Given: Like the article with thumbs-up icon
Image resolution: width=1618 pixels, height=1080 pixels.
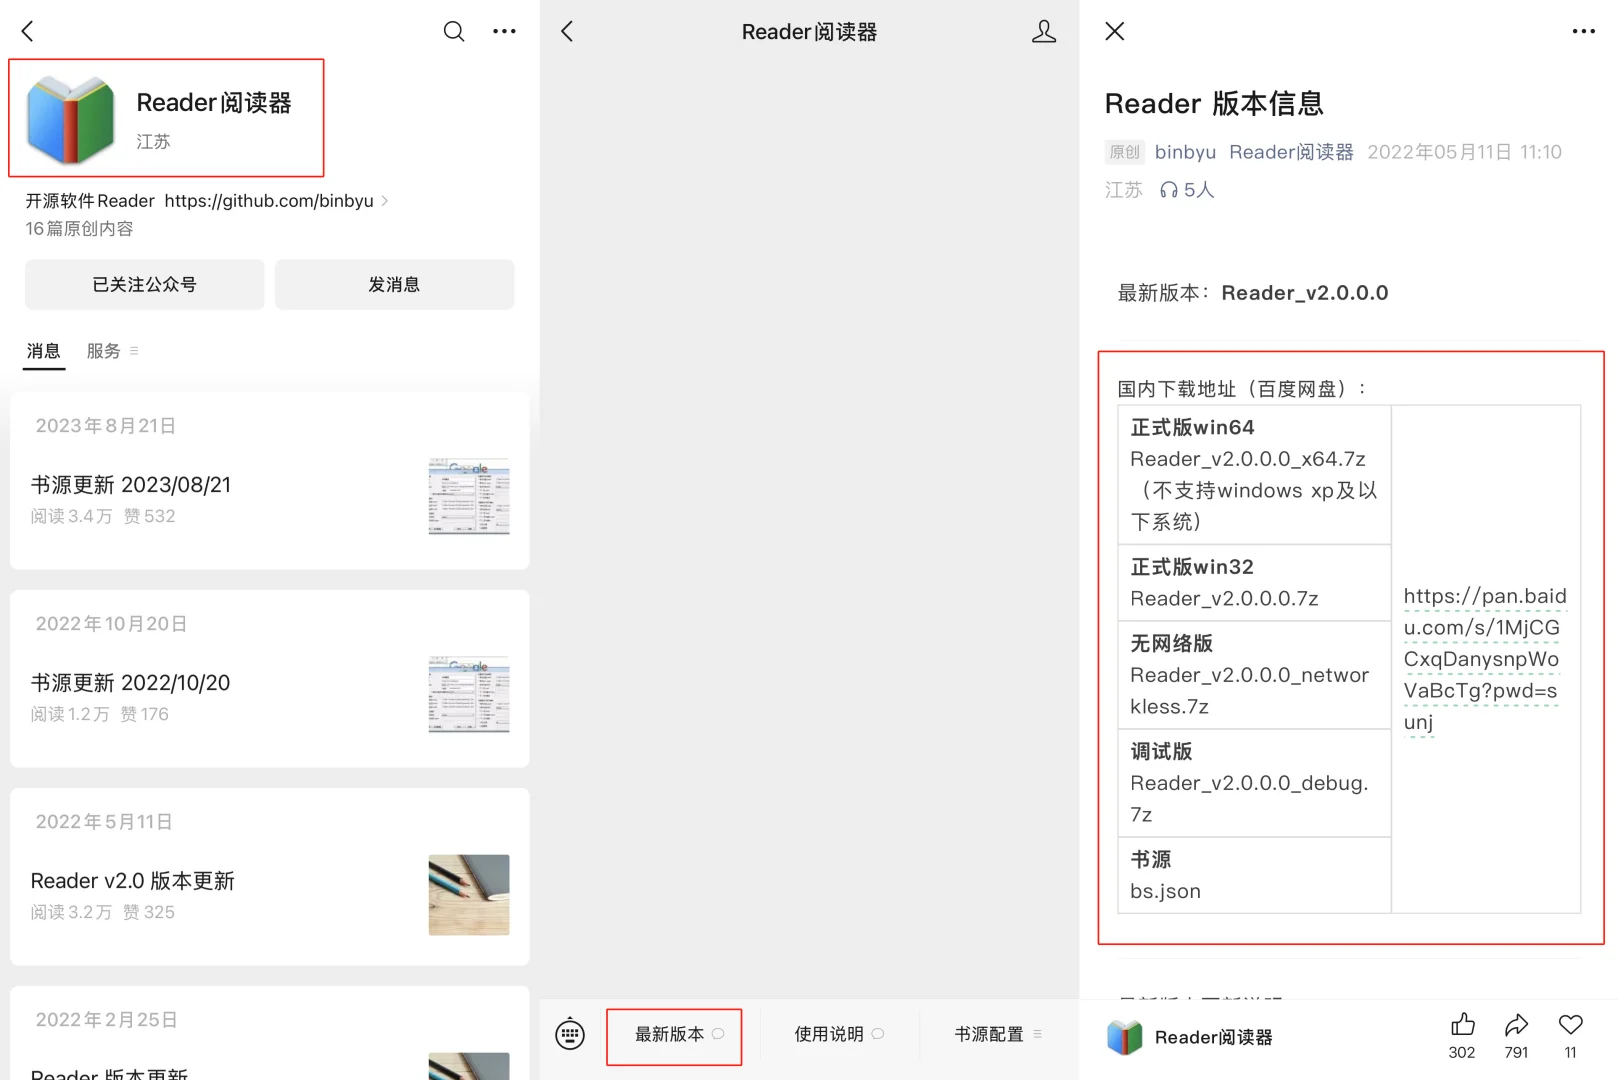Looking at the screenshot, I should (x=1462, y=1025).
